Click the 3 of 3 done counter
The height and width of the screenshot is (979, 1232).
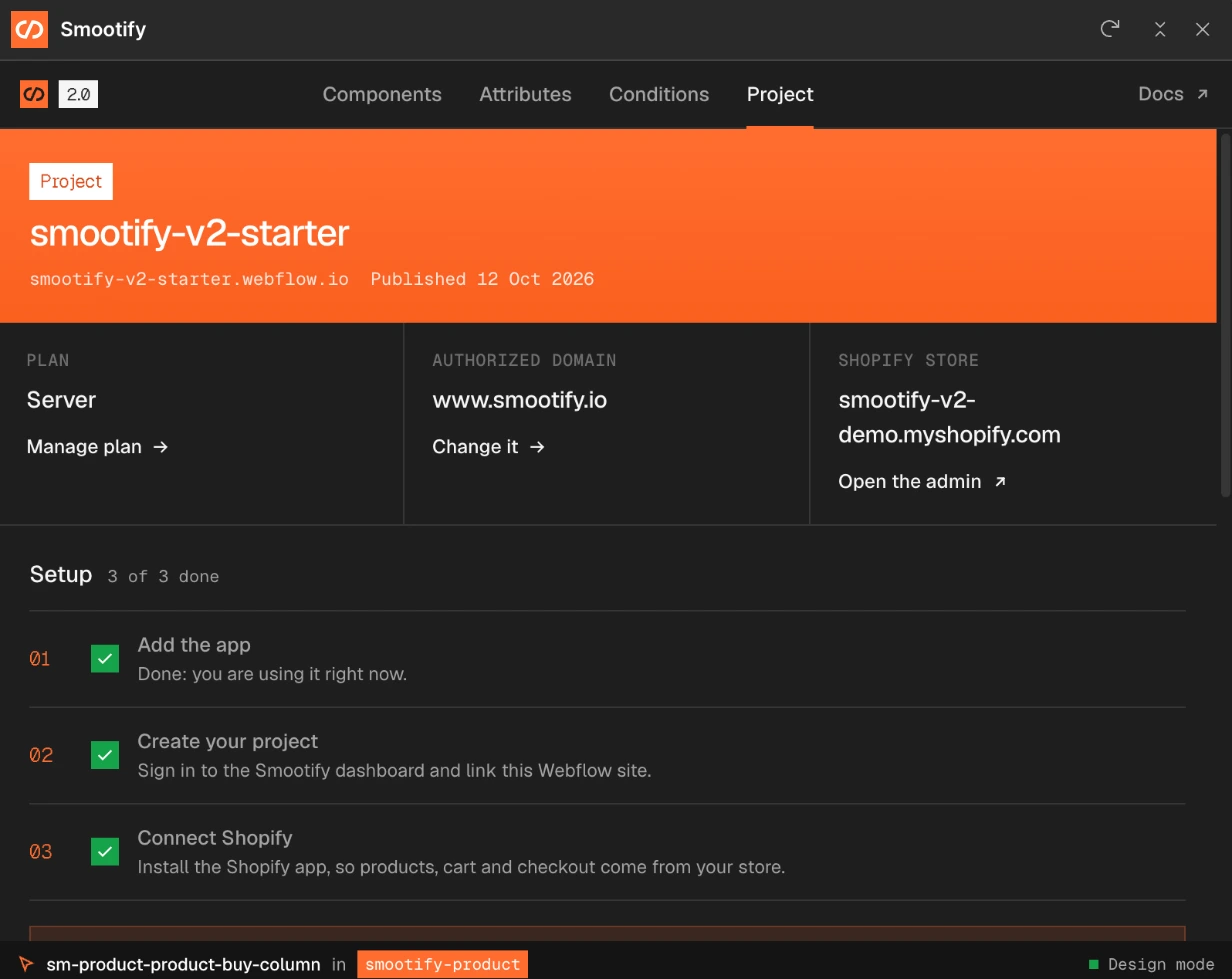pos(163,576)
